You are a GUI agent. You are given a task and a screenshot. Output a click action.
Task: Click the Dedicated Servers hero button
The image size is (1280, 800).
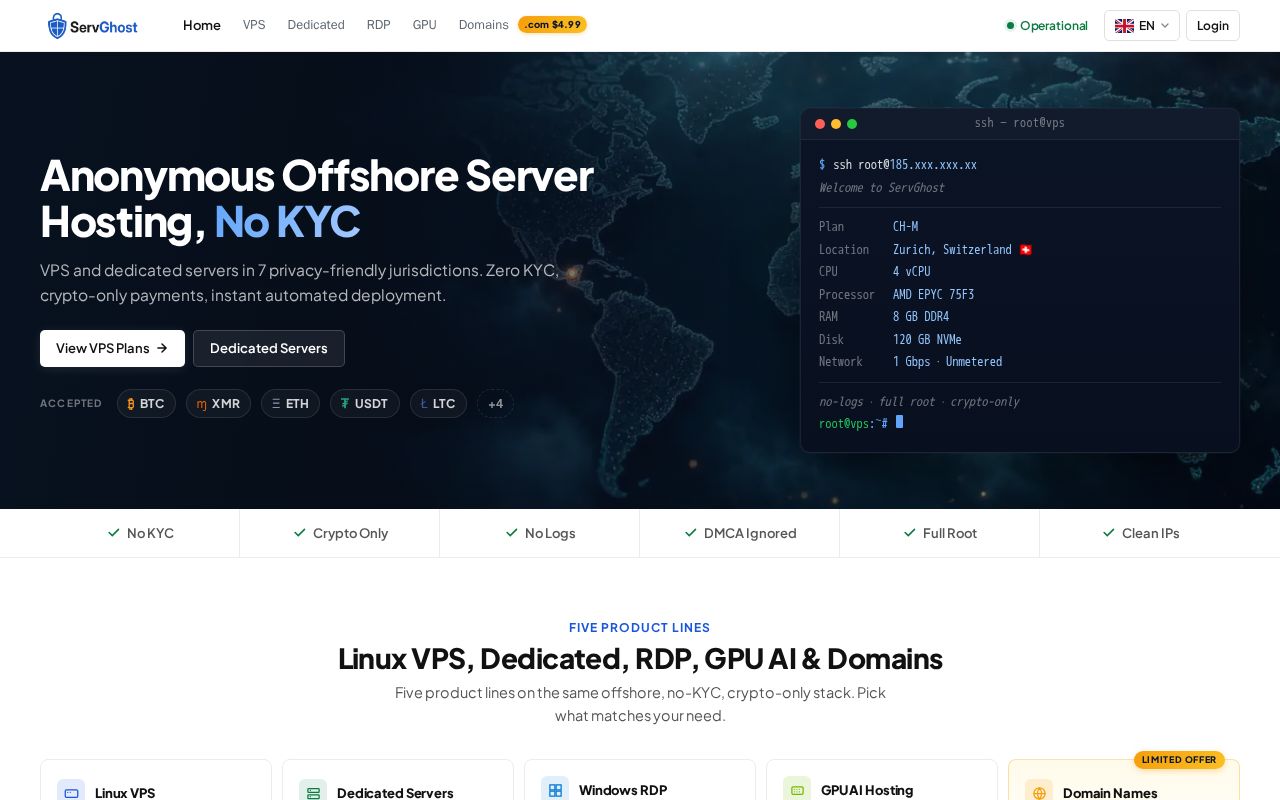pyautogui.click(x=269, y=348)
